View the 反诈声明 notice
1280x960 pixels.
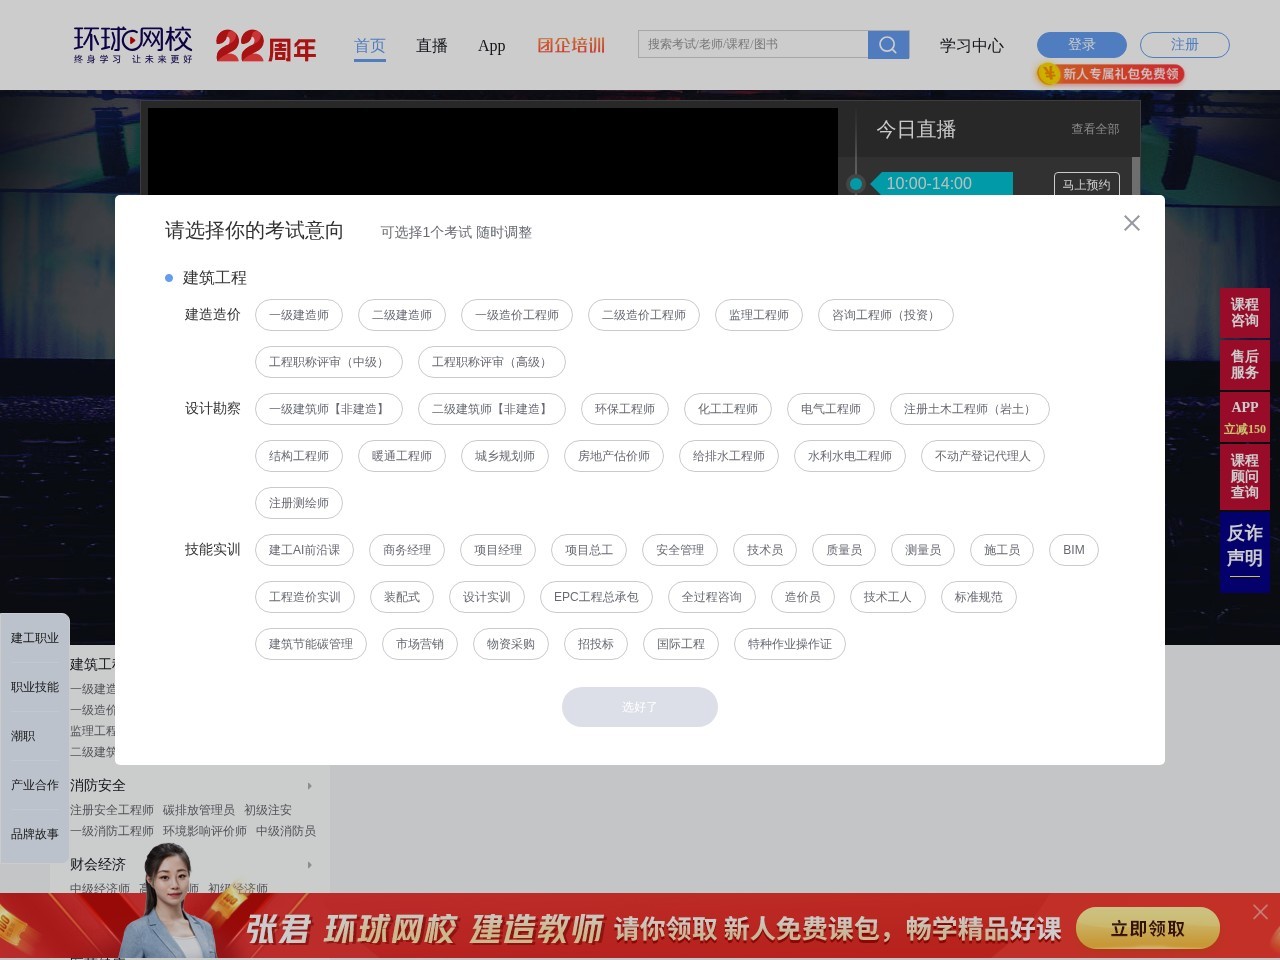pyautogui.click(x=1244, y=546)
